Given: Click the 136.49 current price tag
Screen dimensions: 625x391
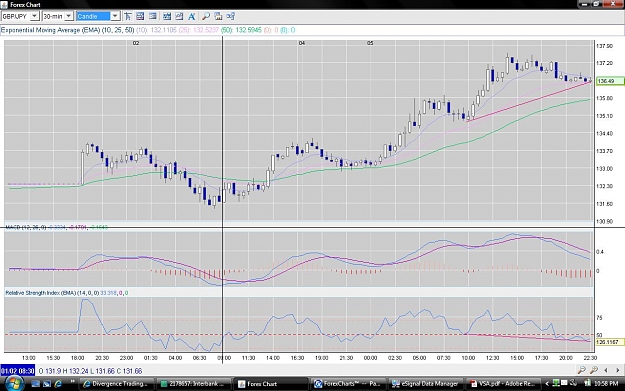Looking at the screenshot, I should click(610, 81).
